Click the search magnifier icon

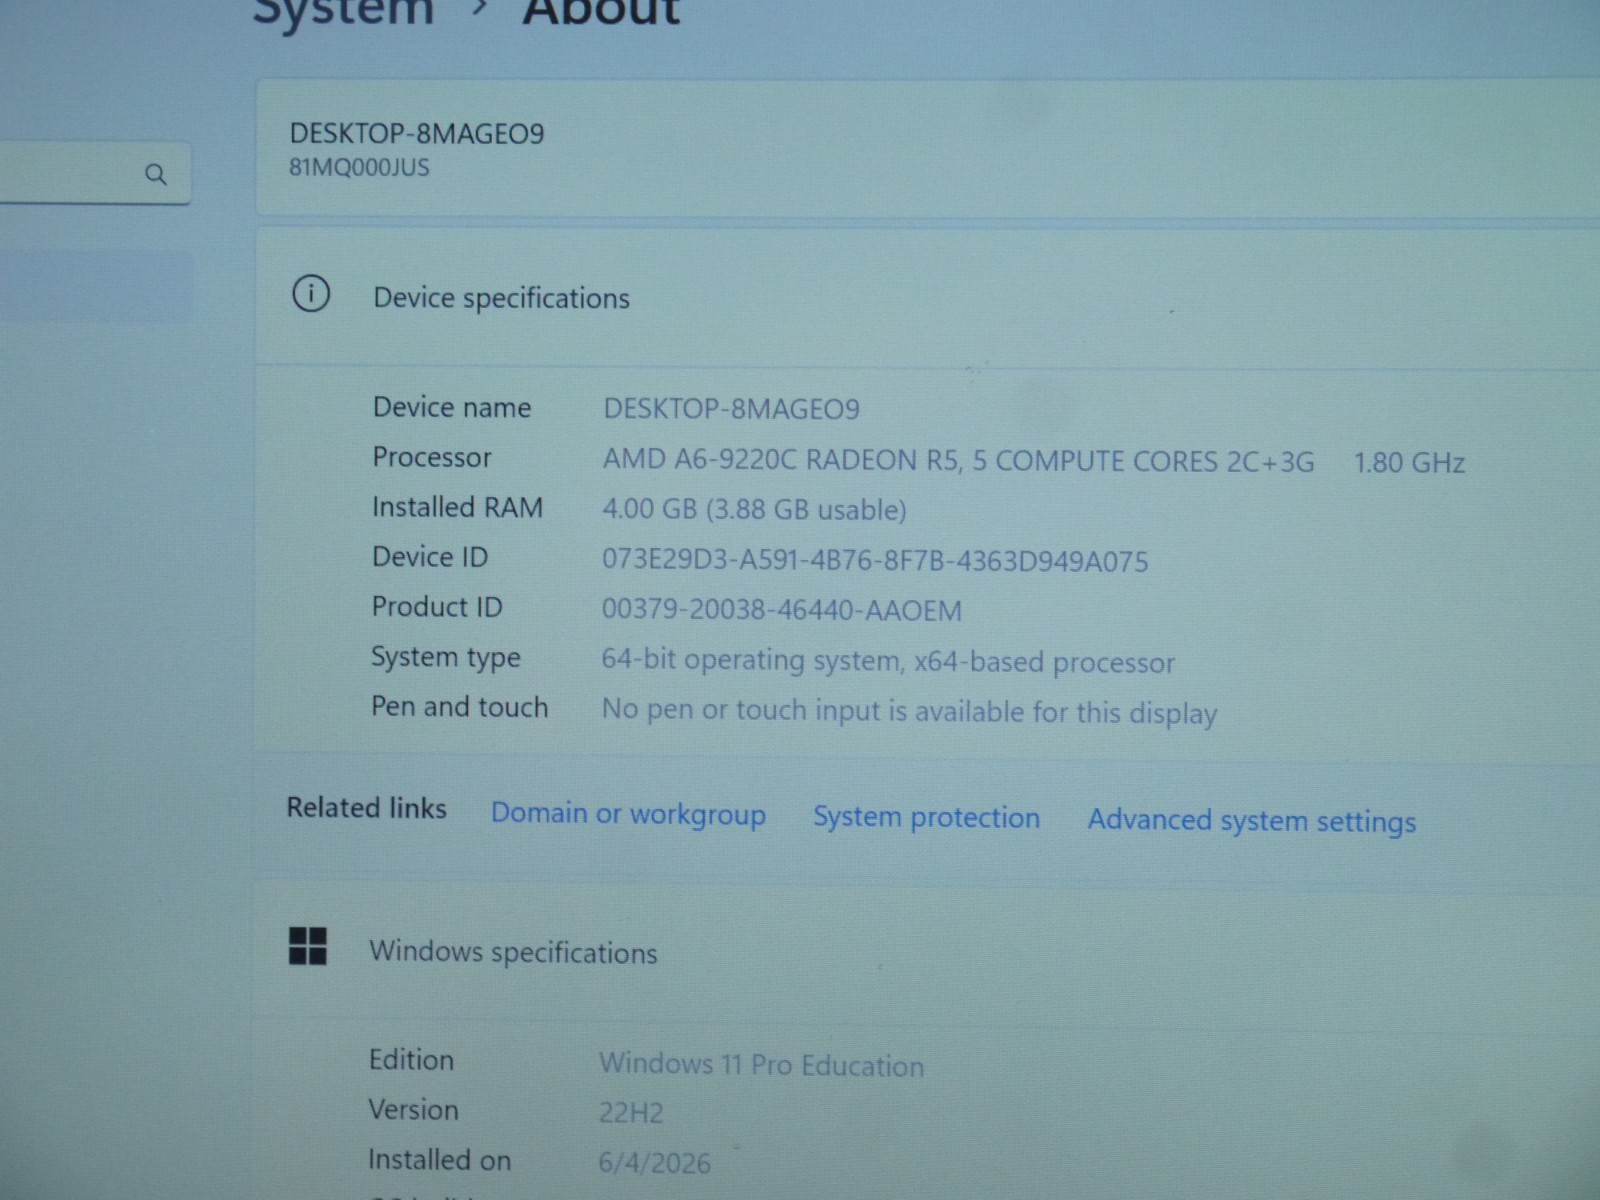155,175
